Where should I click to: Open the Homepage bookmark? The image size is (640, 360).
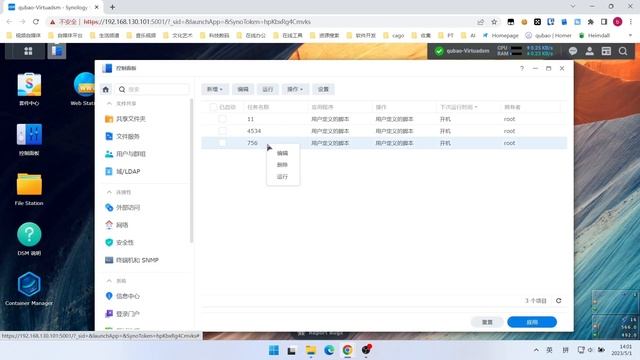click(x=501, y=36)
